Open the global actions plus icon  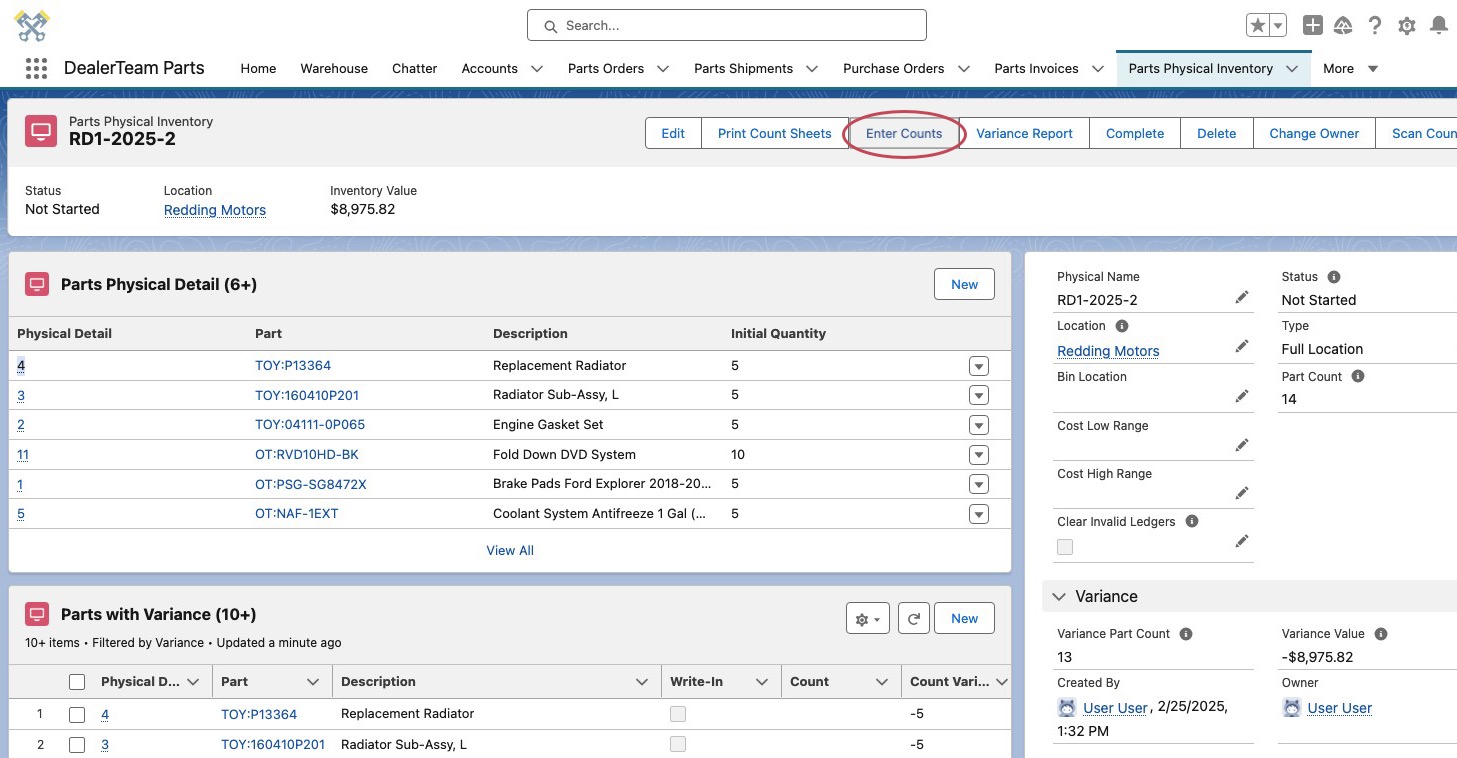(1312, 26)
